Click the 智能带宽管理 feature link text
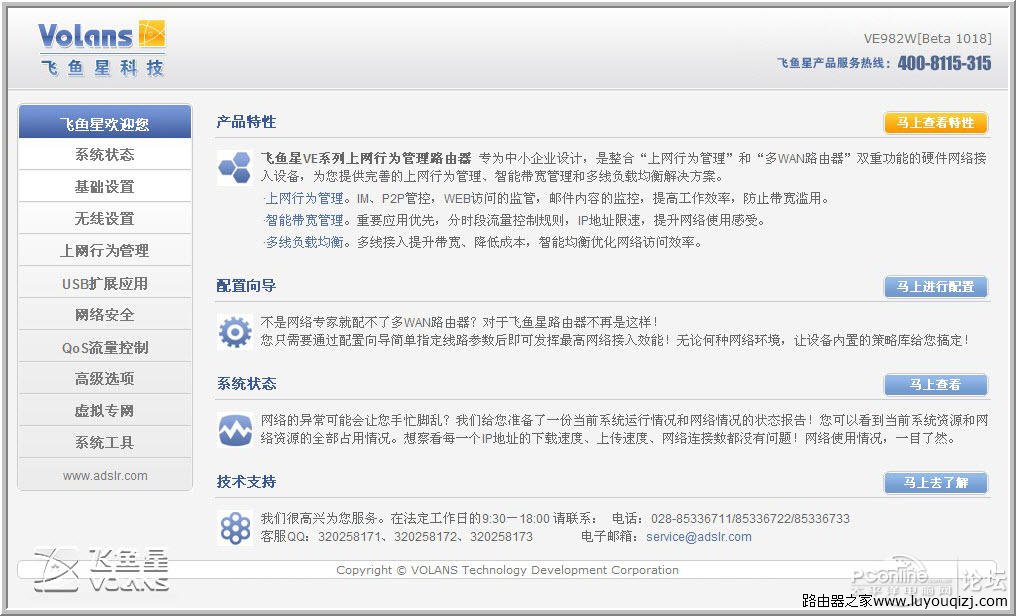This screenshot has width=1016, height=616. [305, 220]
